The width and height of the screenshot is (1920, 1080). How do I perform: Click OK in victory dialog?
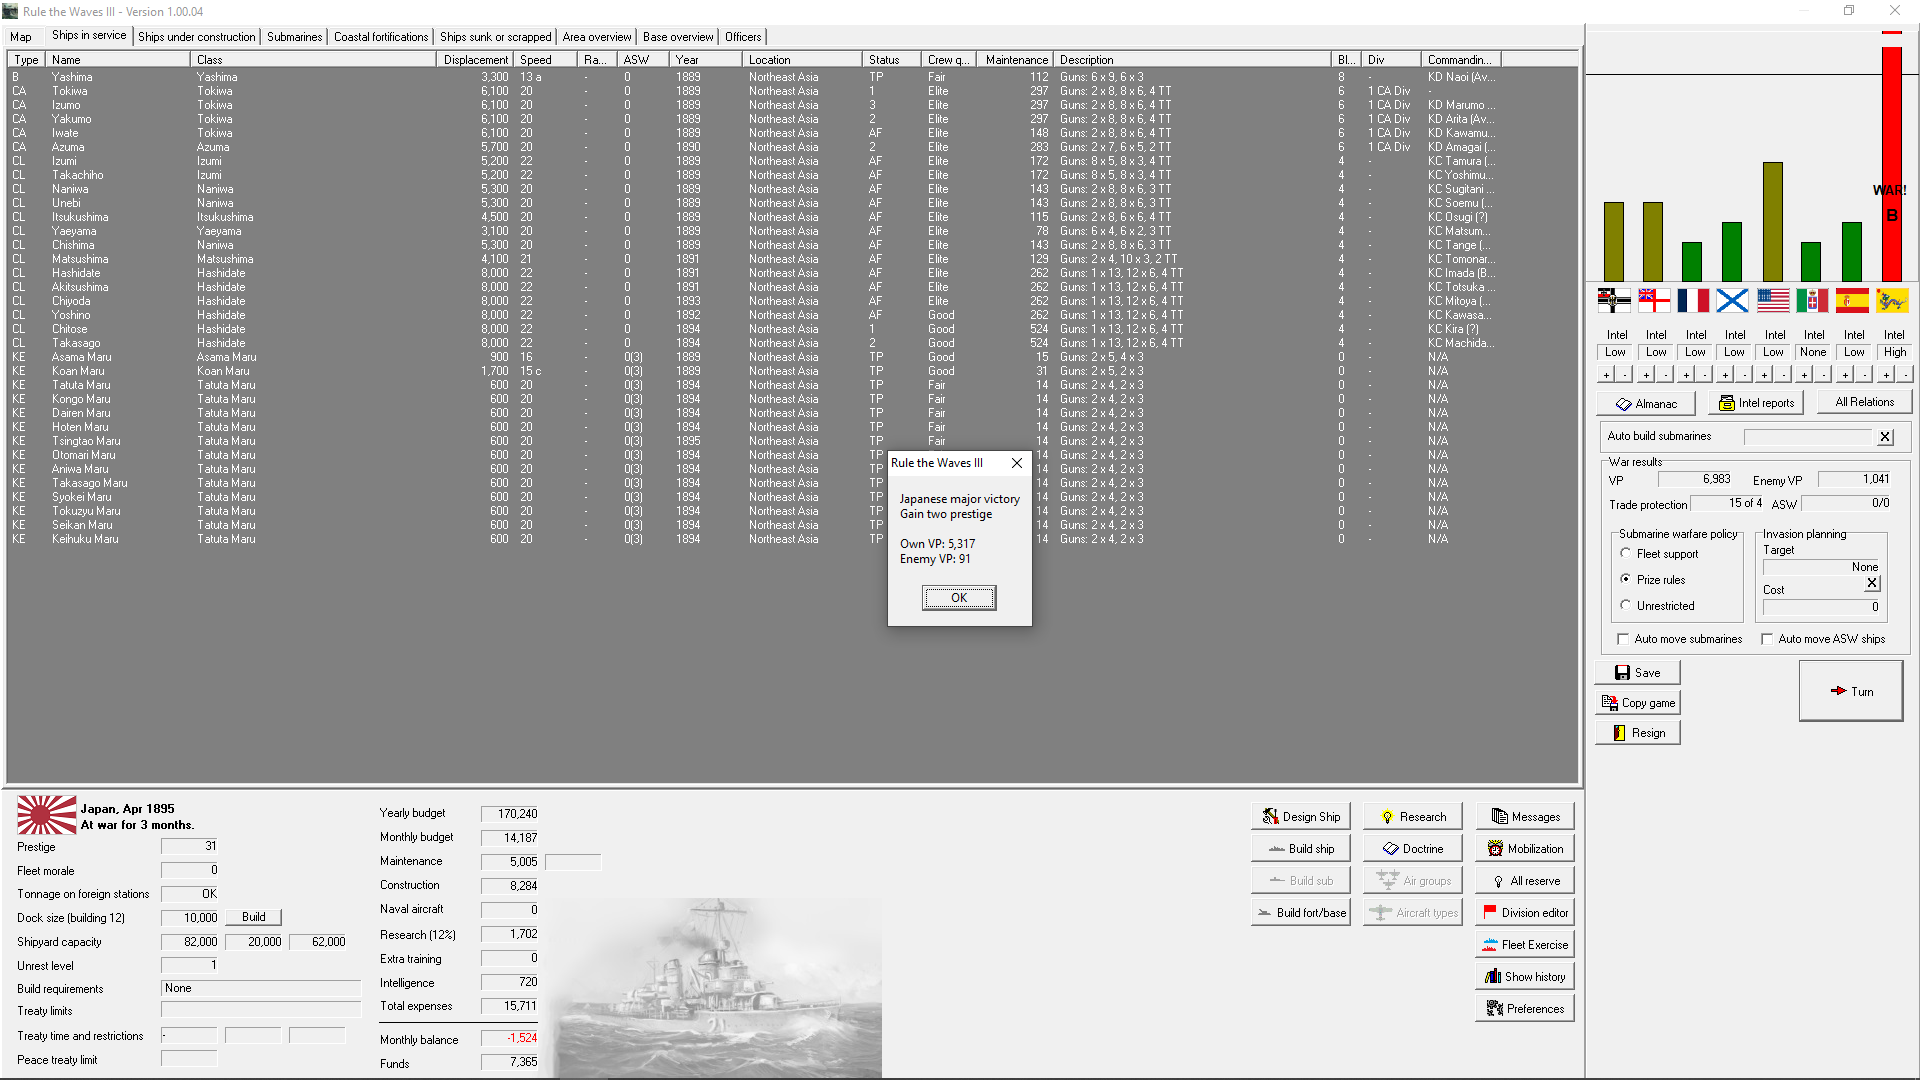958,598
